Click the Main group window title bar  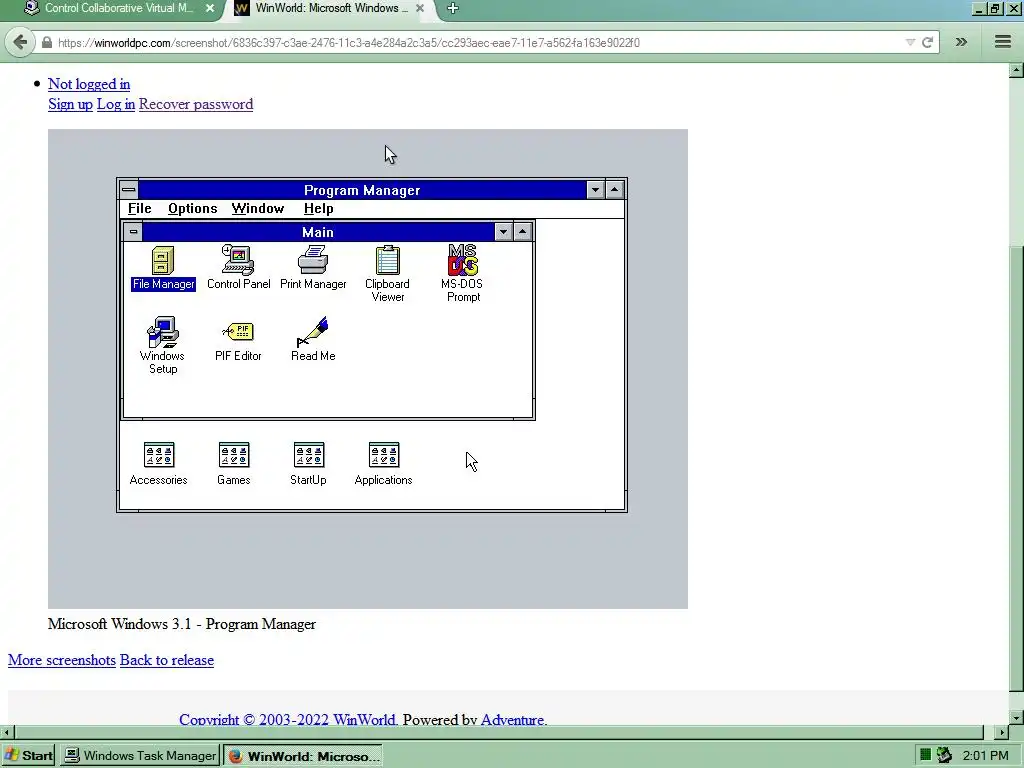318,232
